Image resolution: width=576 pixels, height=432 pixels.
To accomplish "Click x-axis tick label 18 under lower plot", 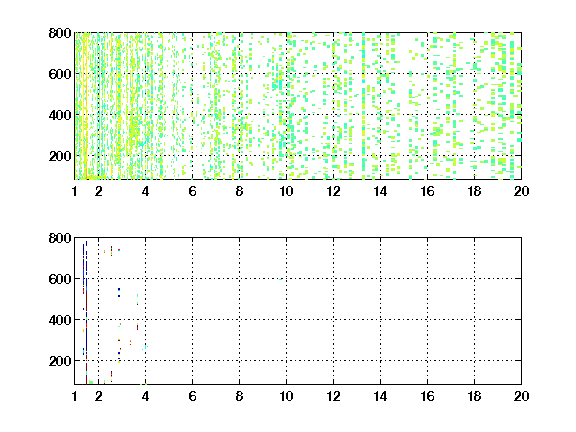I will click(474, 396).
